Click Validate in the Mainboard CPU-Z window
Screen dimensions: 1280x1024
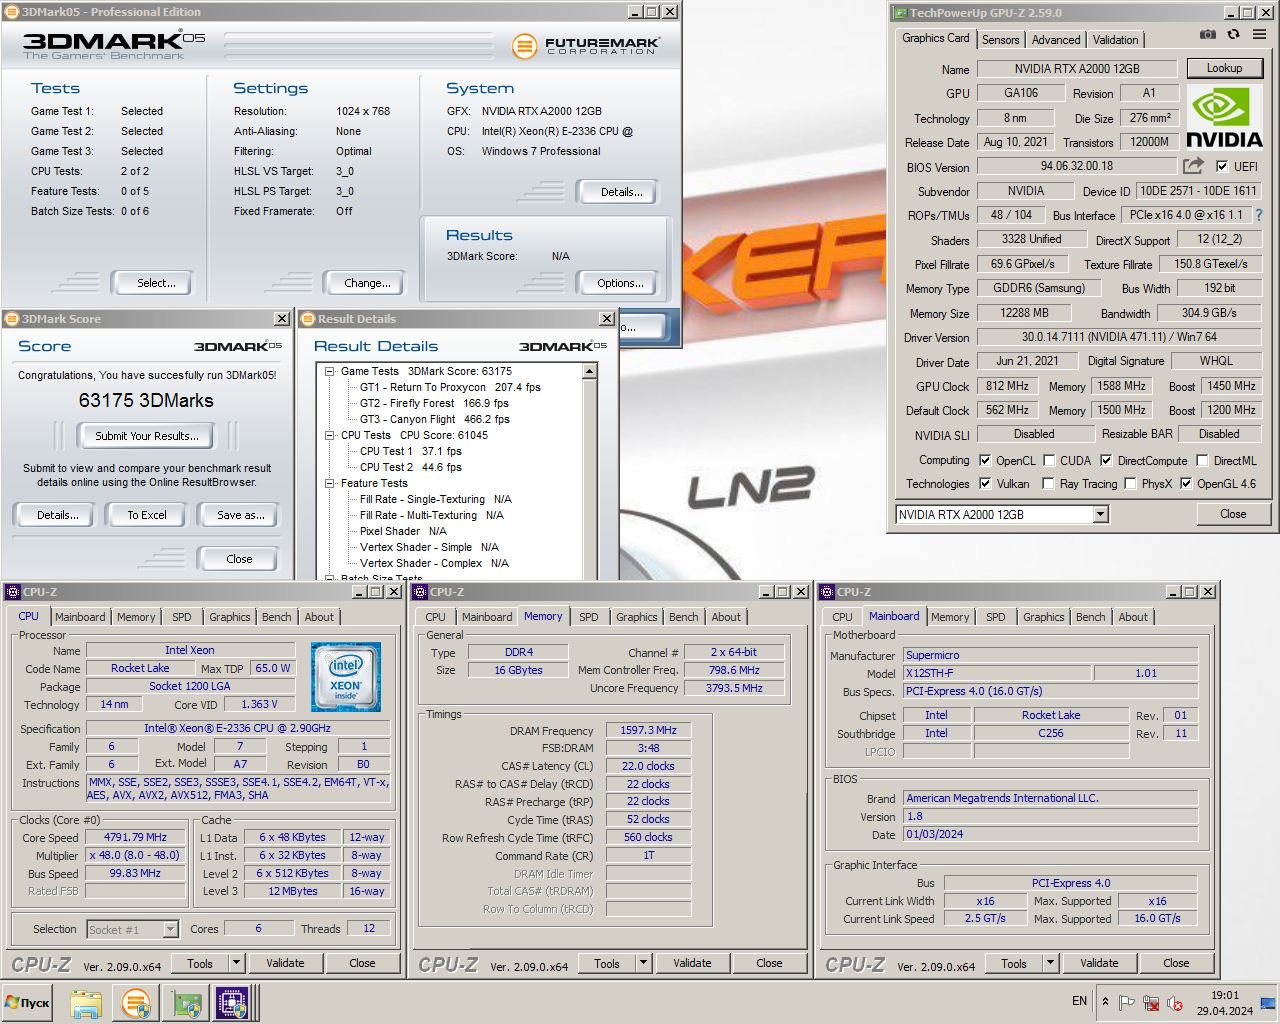tap(1099, 964)
